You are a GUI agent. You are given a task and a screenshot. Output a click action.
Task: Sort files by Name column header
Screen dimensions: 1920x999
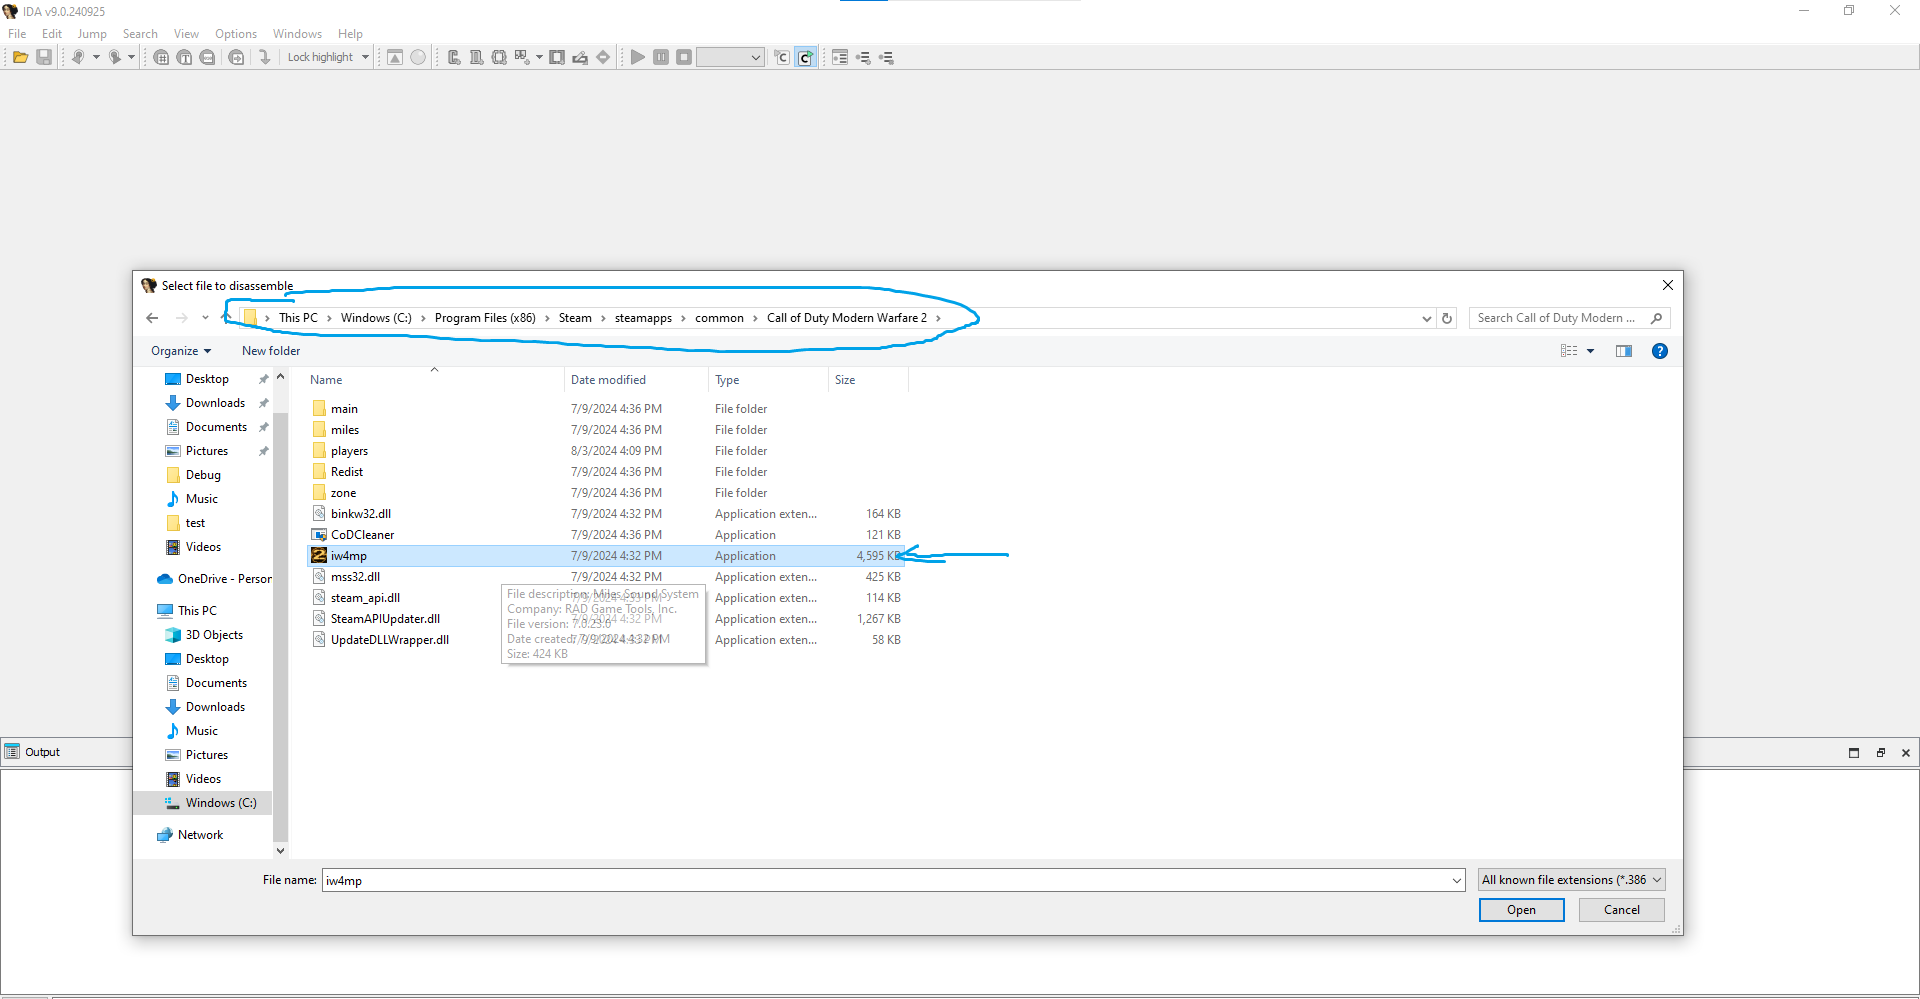(326, 380)
